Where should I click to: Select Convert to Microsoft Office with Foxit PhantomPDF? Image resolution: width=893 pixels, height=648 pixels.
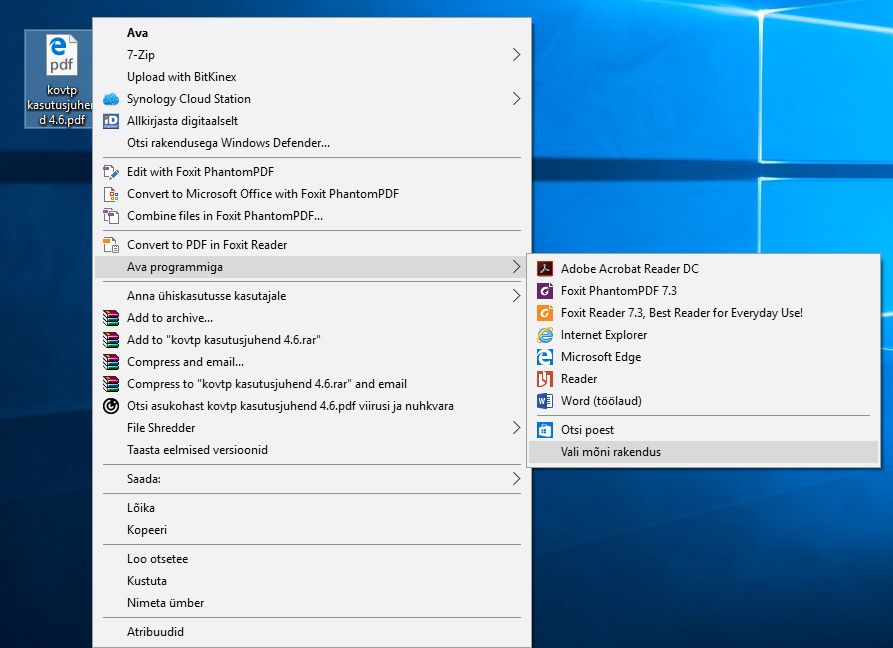coord(312,194)
